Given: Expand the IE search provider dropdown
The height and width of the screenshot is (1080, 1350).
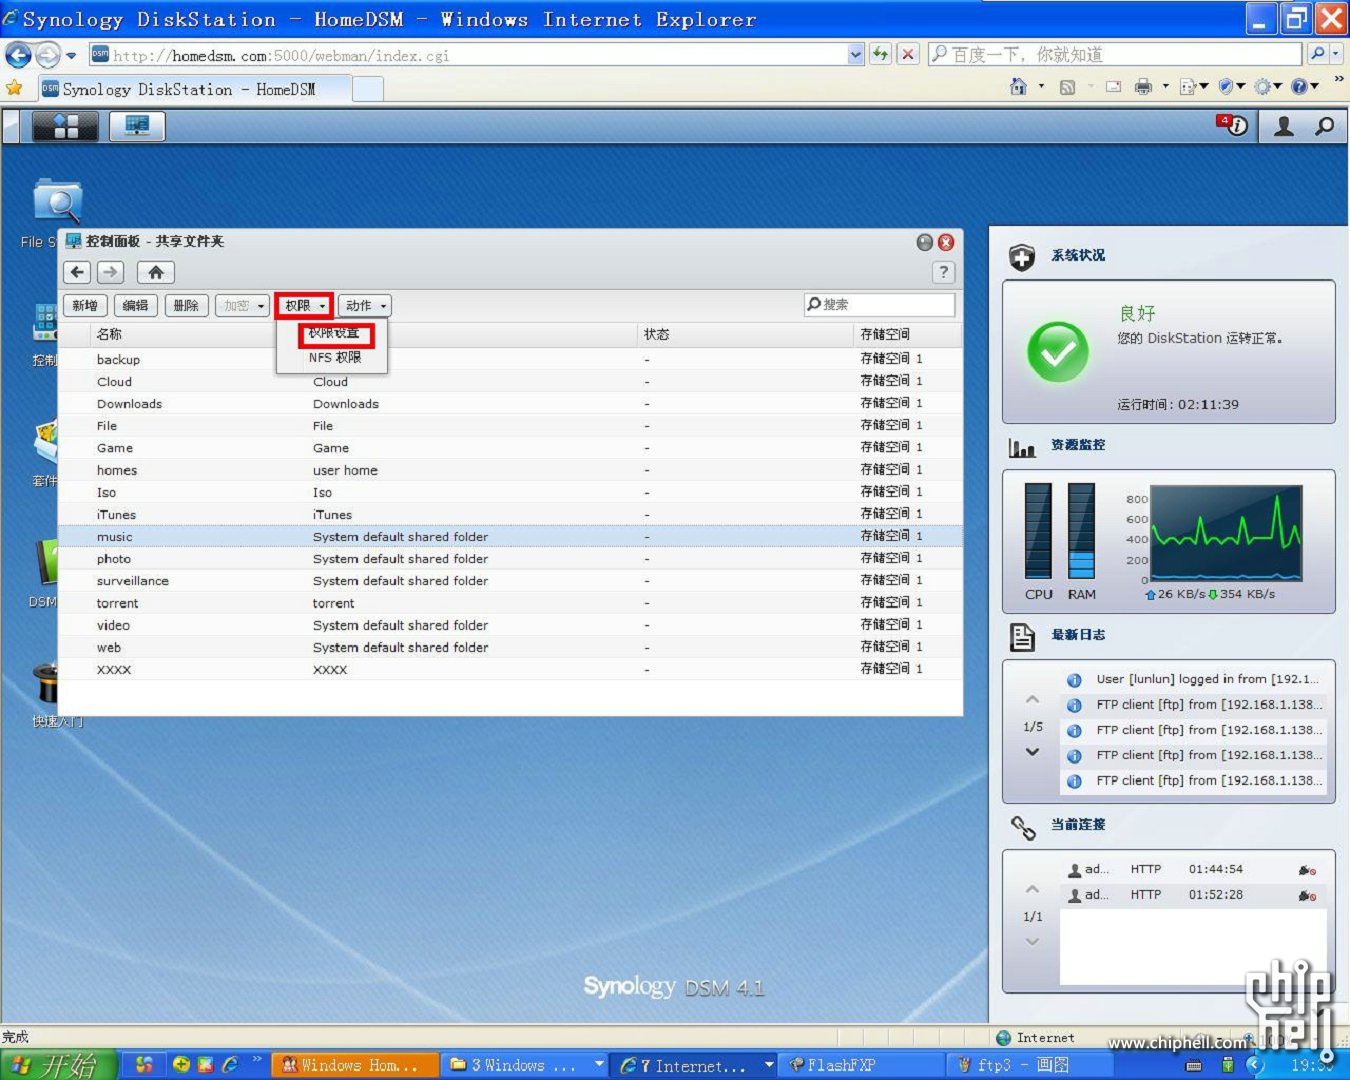Looking at the screenshot, I should (x=1335, y=54).
